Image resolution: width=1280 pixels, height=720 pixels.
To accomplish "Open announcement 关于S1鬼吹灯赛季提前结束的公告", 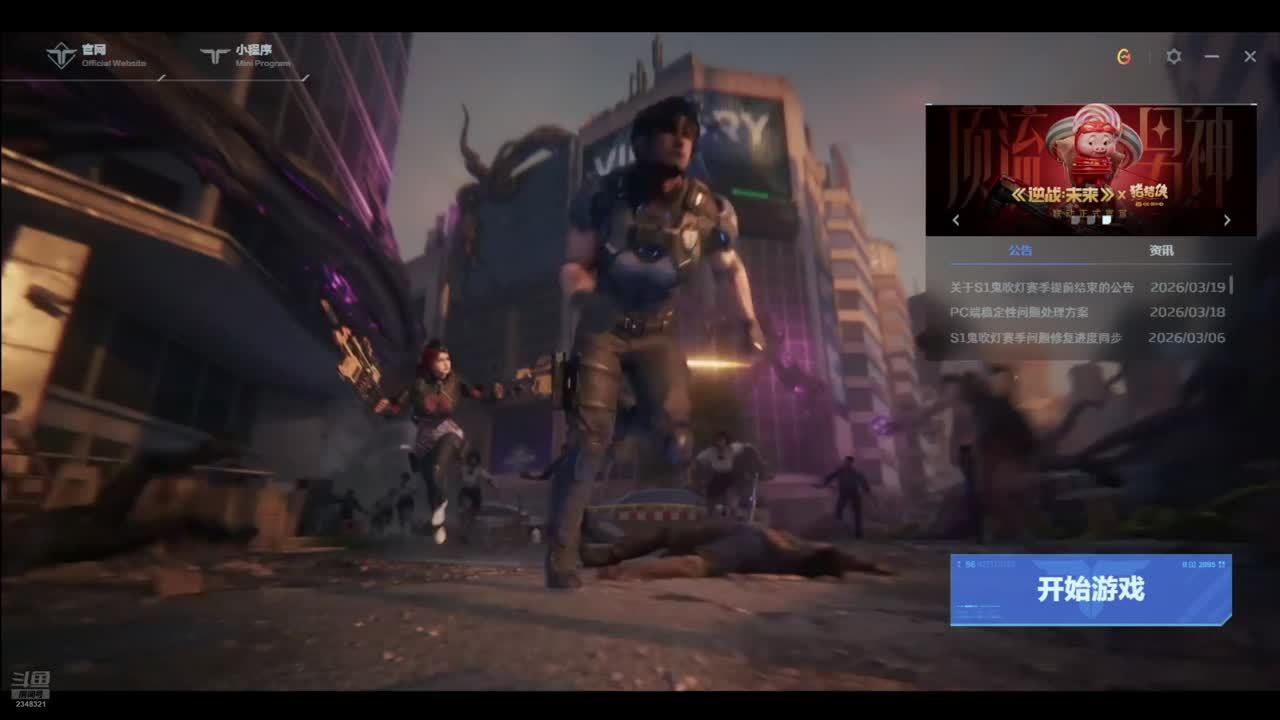I will [1042, 288].
